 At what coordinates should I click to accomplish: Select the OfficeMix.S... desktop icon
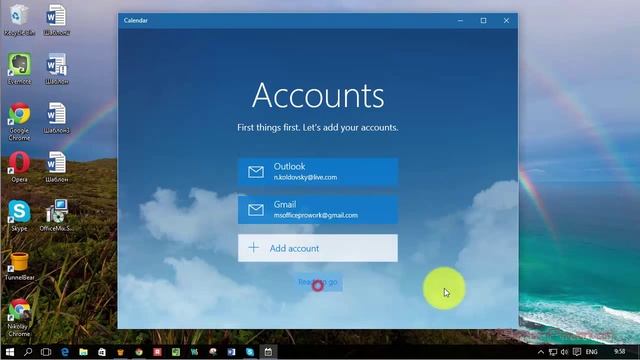pyautogui.click(x=56, y=216)
